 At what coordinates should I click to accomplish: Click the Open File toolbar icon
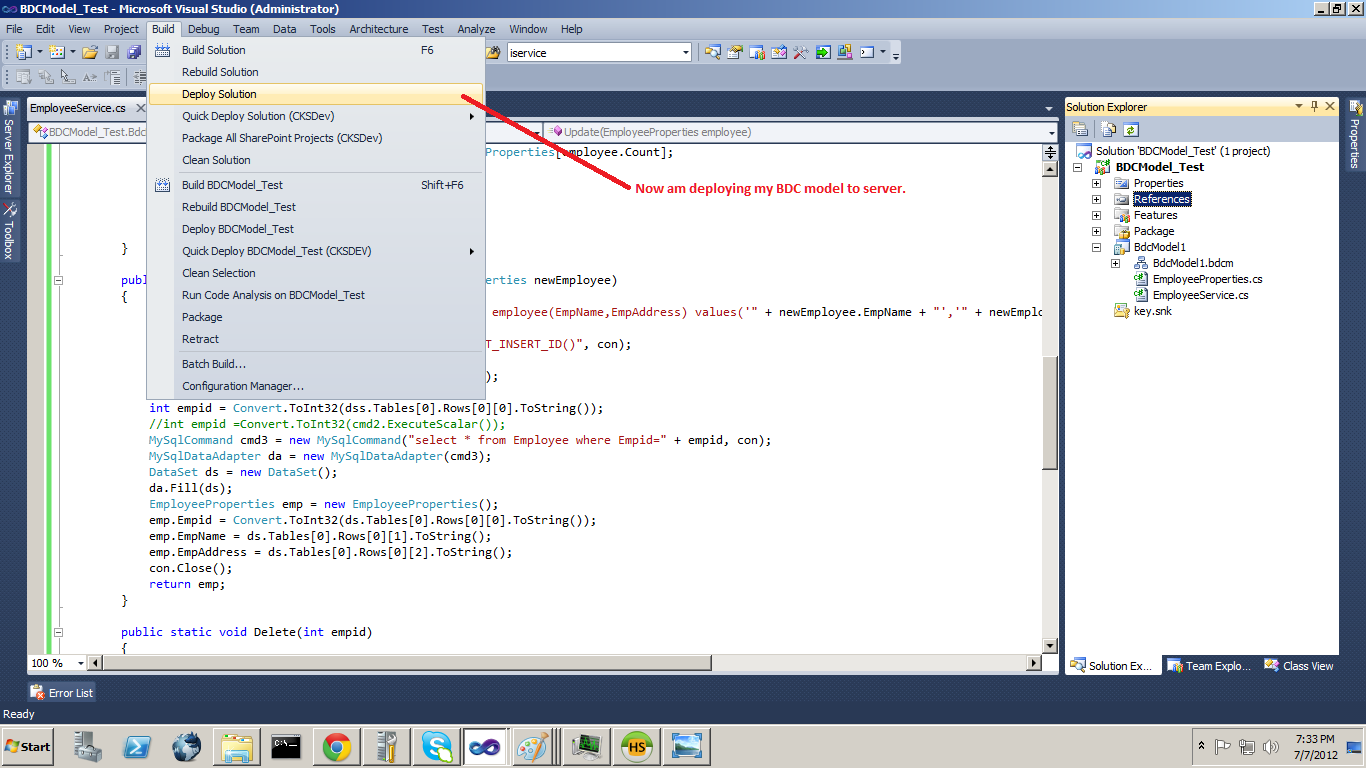pyautogui.click(x=90, y=52)
